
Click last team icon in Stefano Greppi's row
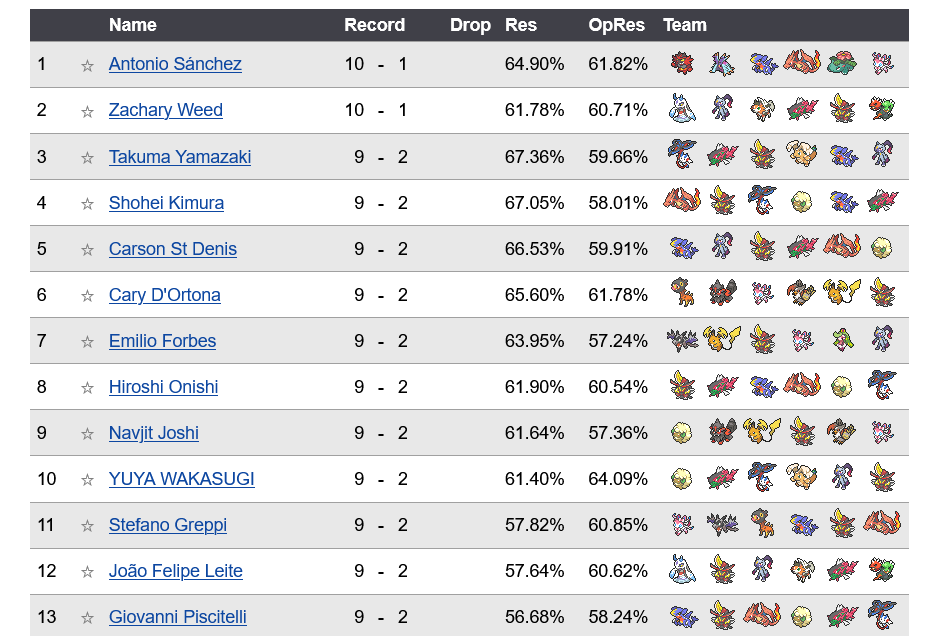(x=882, y=523)
